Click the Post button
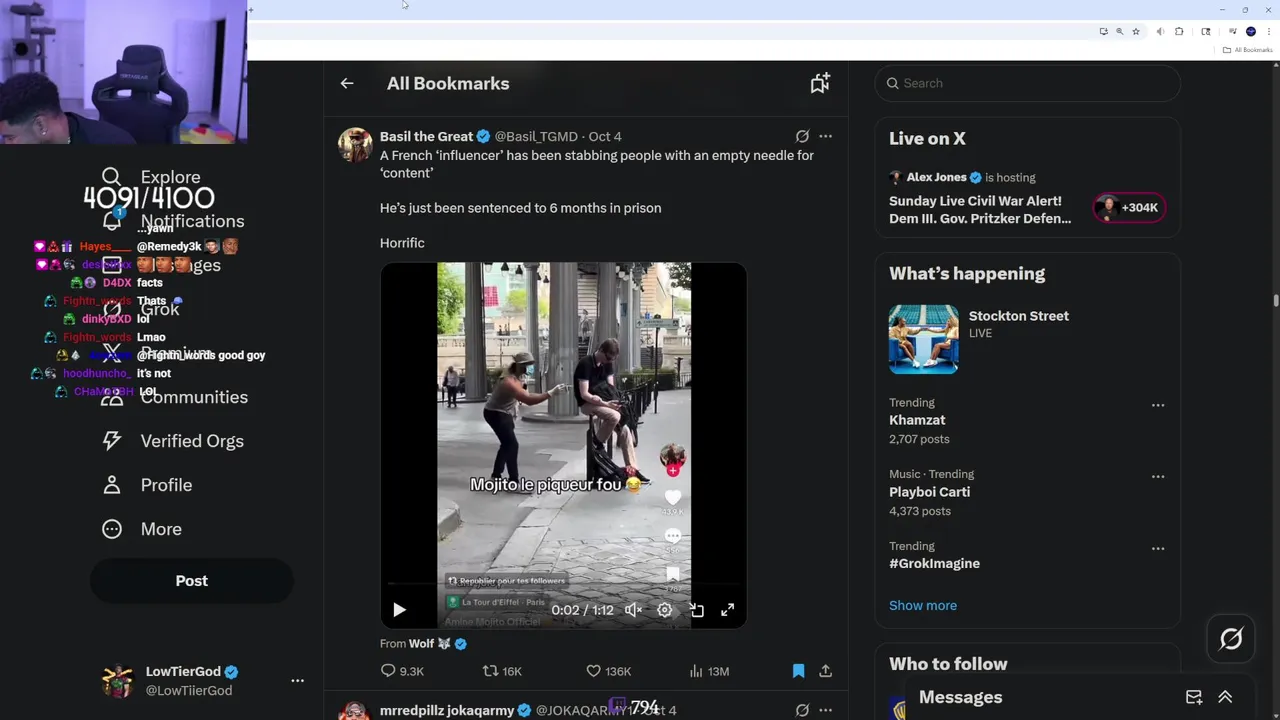Image resolution: width=1280 pixels, height=720 pixels. tap(192, 581)
